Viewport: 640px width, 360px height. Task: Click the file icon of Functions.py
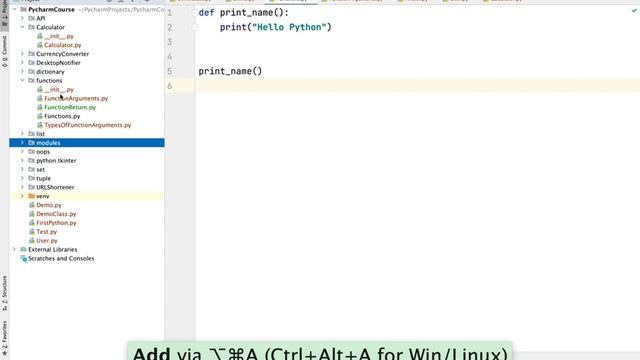point(40,116)
